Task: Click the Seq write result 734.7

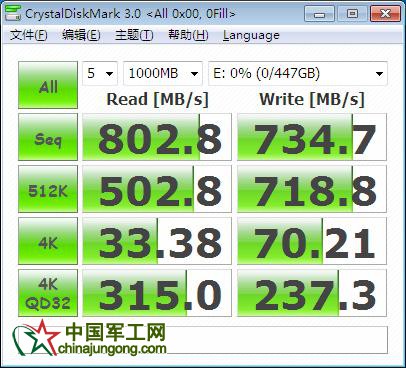Action: click(312, 137)
